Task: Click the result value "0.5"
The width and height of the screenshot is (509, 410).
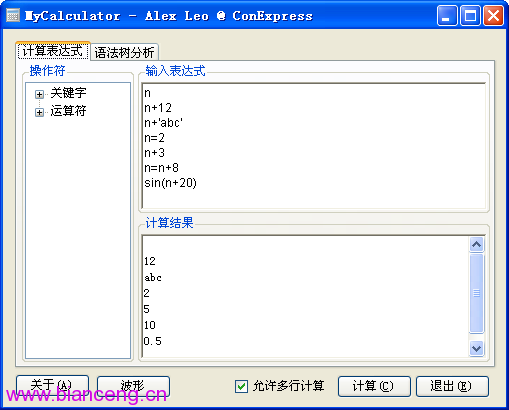Action: pyautogui.click(x=153, y=341)
